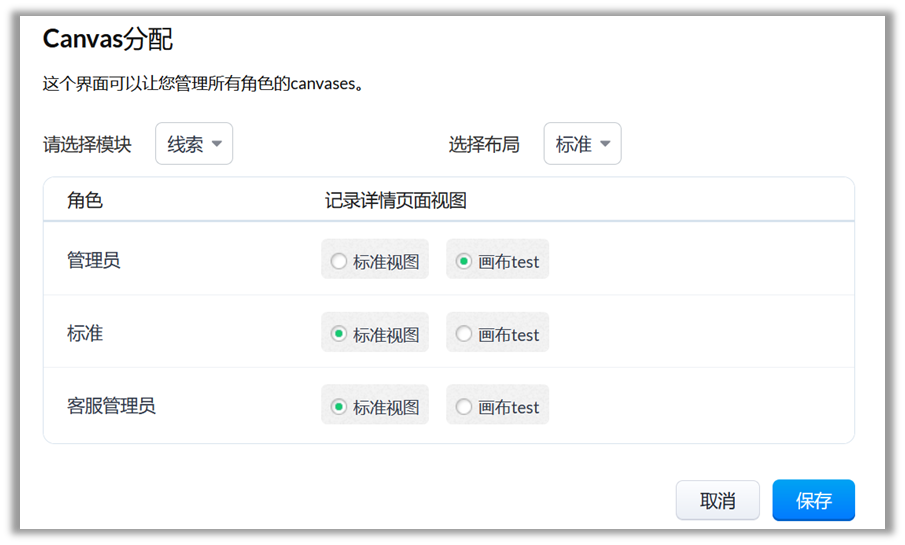Expand the 标准 layout dropdown
This screenshot has height=545, width=905.
[x=582, y=144]
